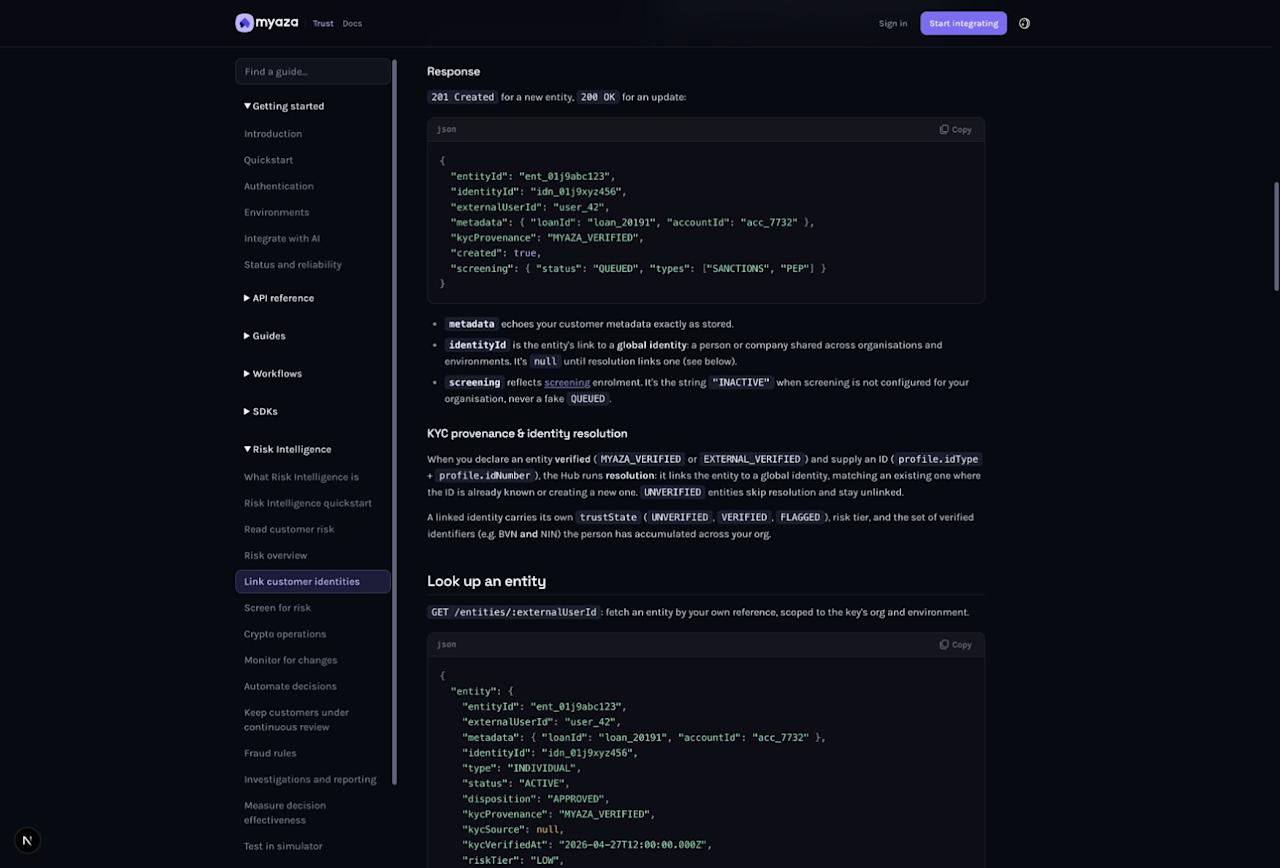The width and height of the screenshot is (1280, 868).
Task: Open What Risk Intelligence is
Action: pyautogui.click(x=301, y=477)
